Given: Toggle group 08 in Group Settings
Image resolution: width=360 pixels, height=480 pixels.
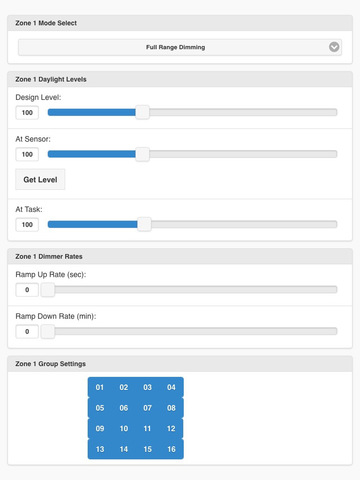Looking at the screenshot, I should click(x=171, y=408).
